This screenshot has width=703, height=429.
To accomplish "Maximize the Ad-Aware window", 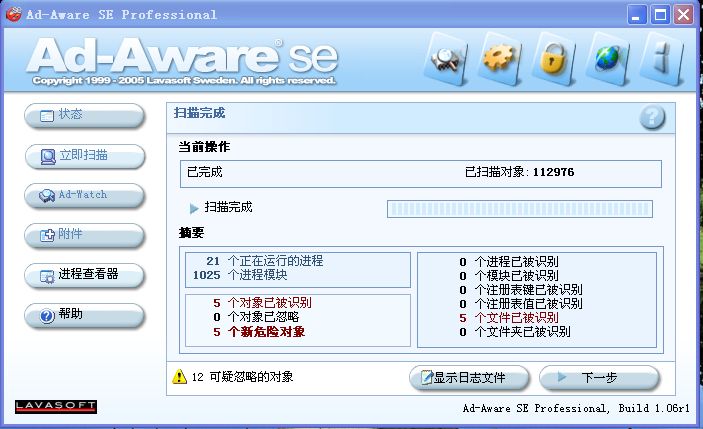I will (660, 15).
